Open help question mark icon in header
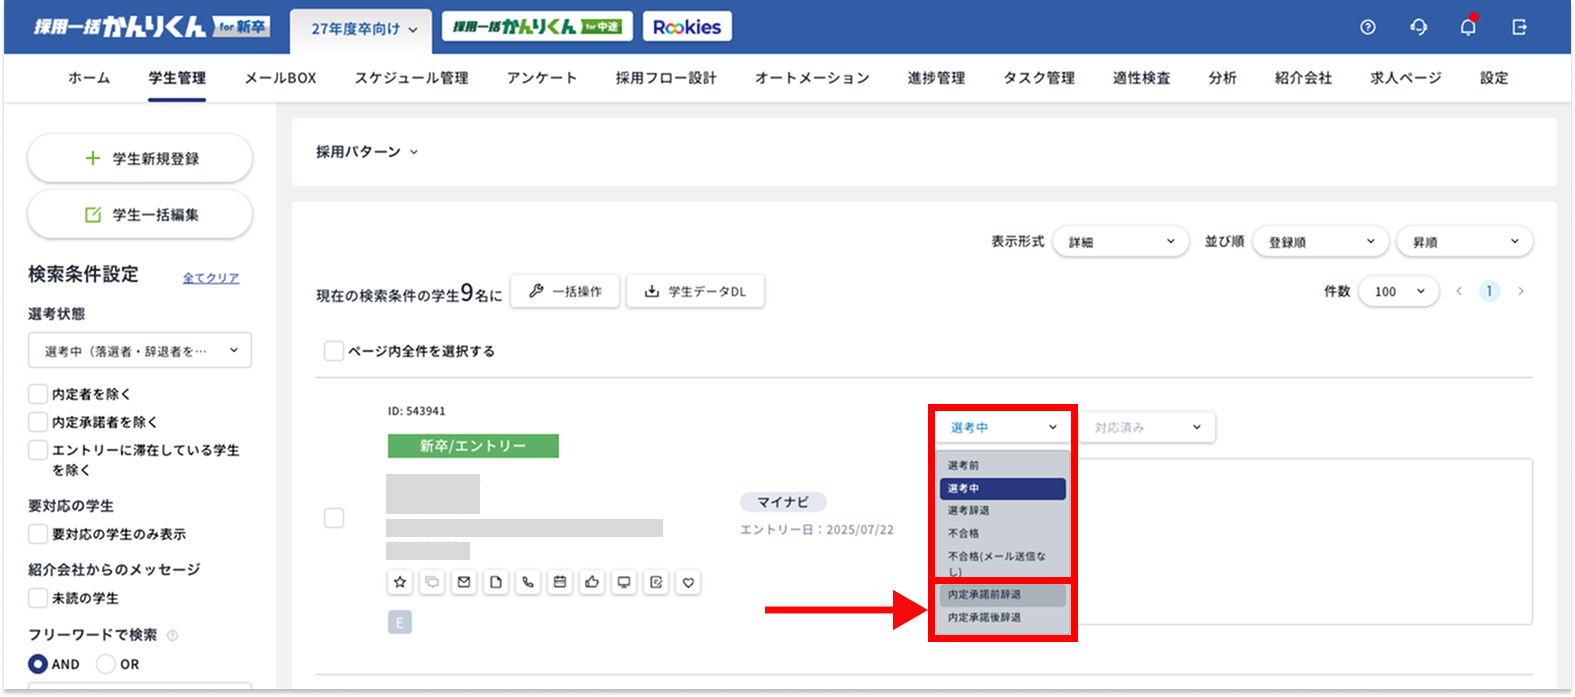 coord(1368,27)
